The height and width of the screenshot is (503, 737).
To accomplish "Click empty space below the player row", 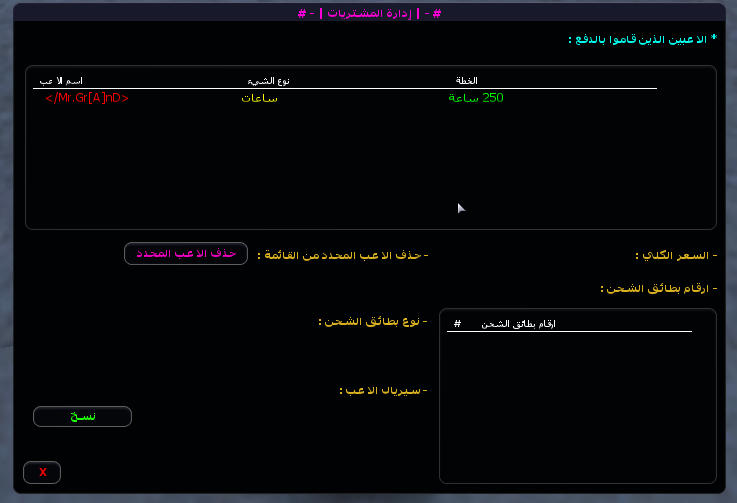I will tap(300, 170).
